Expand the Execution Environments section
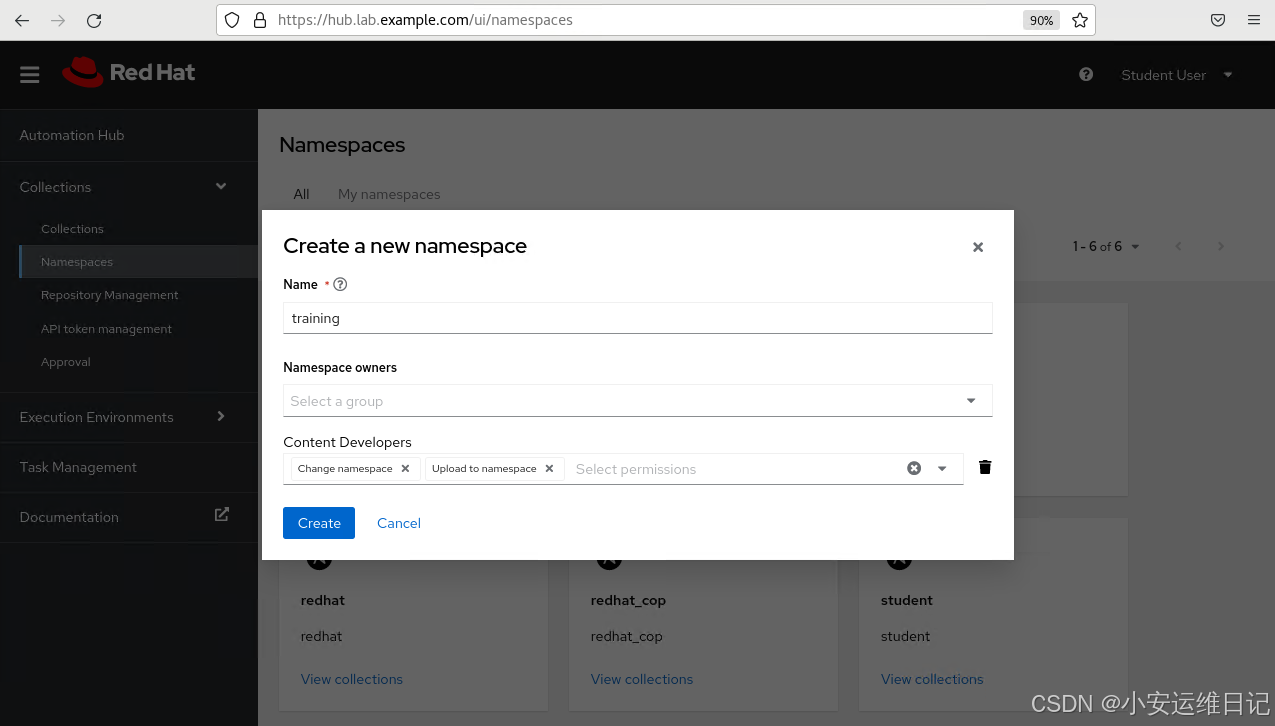Screen dimensions: 1275x726 click(x=128, y=417)
